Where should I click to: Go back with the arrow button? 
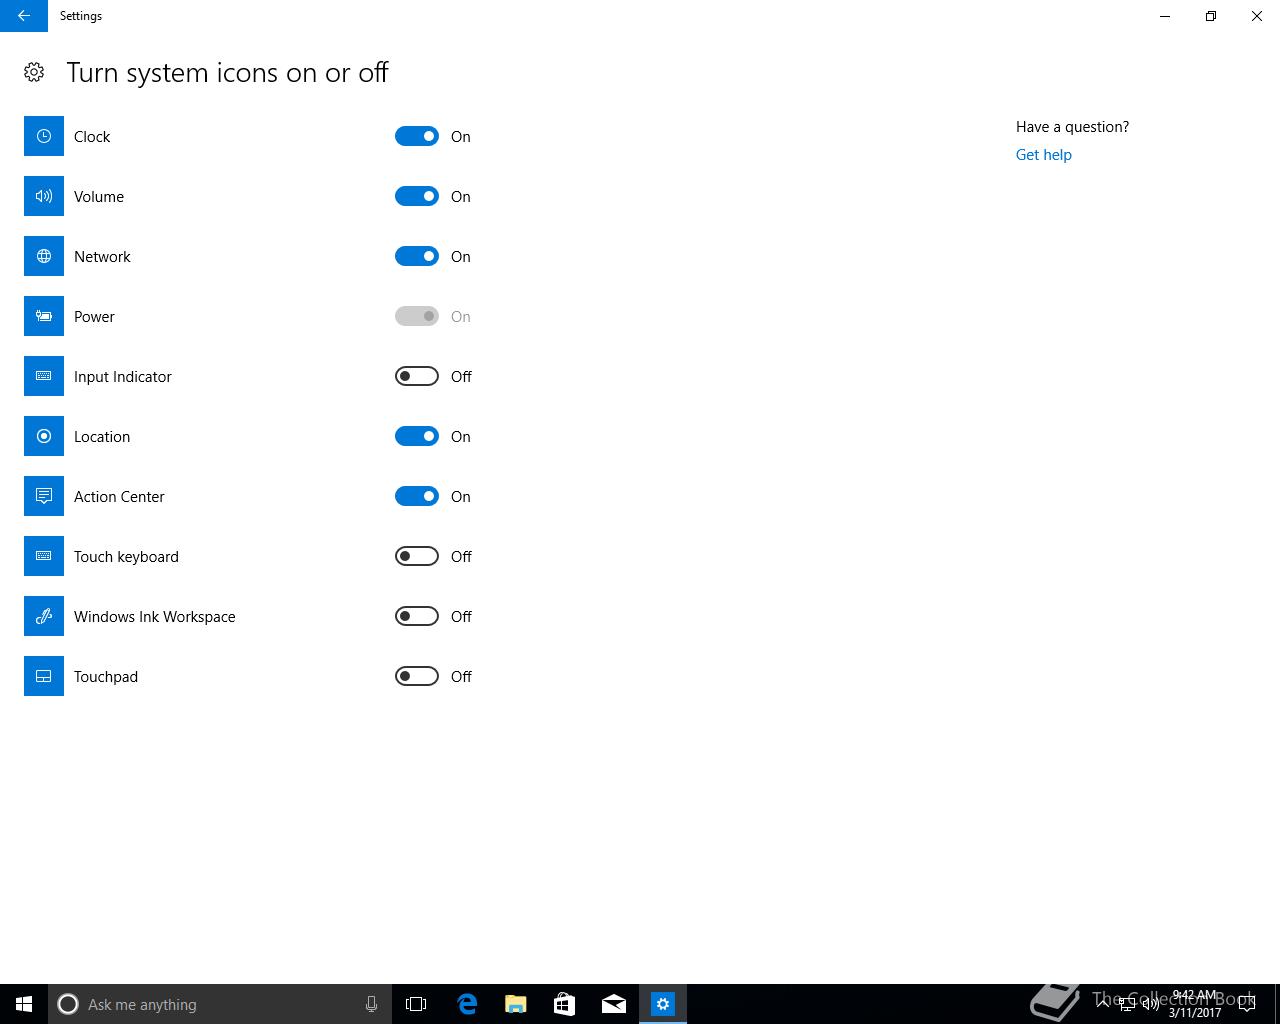(x=24, y=16)
